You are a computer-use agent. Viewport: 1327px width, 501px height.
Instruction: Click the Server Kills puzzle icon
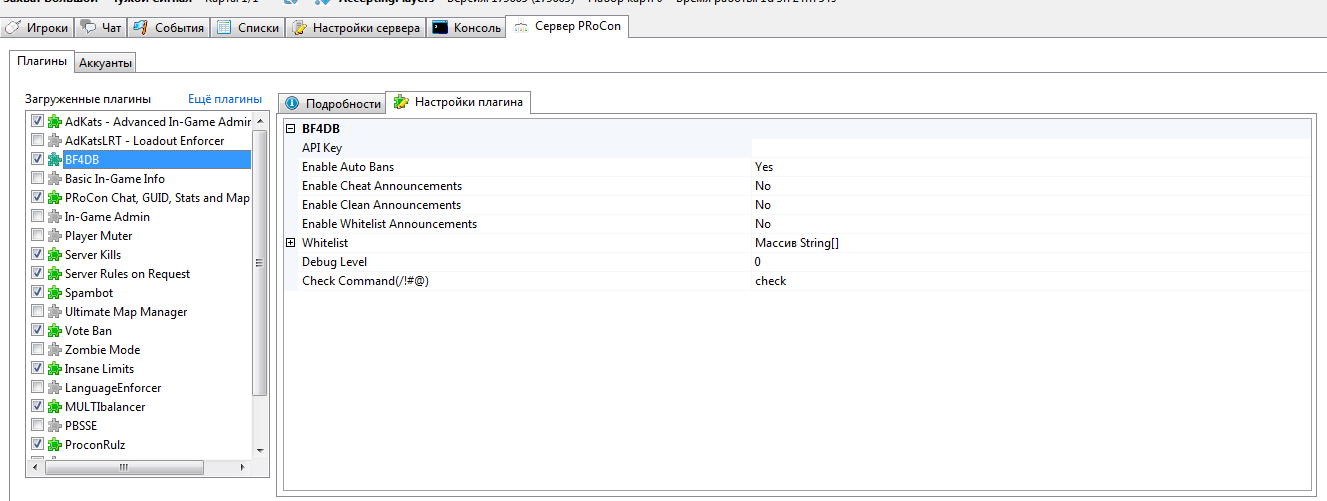(x=54, y=255)
